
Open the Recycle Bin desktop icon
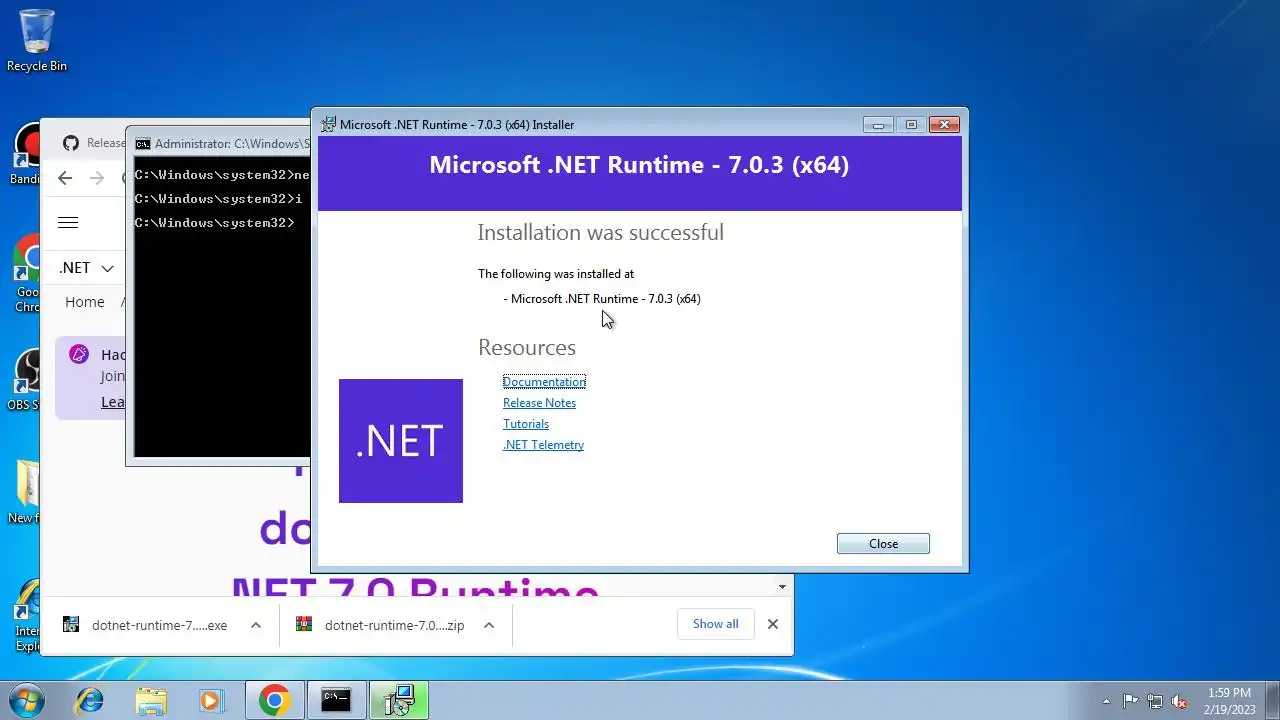point(37,40)
